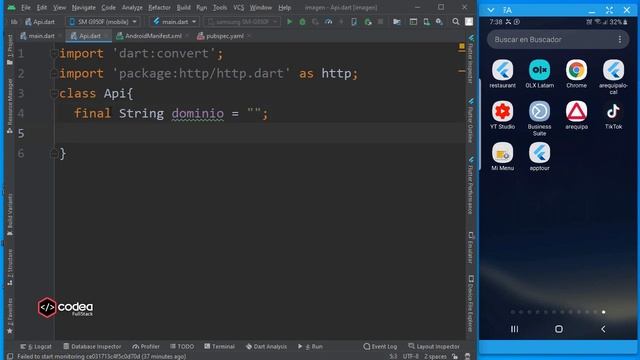Open Business Suite app on the phone
Image resolution: width=640 pixels, height=360 pixels.
click(x=539, y=118)
